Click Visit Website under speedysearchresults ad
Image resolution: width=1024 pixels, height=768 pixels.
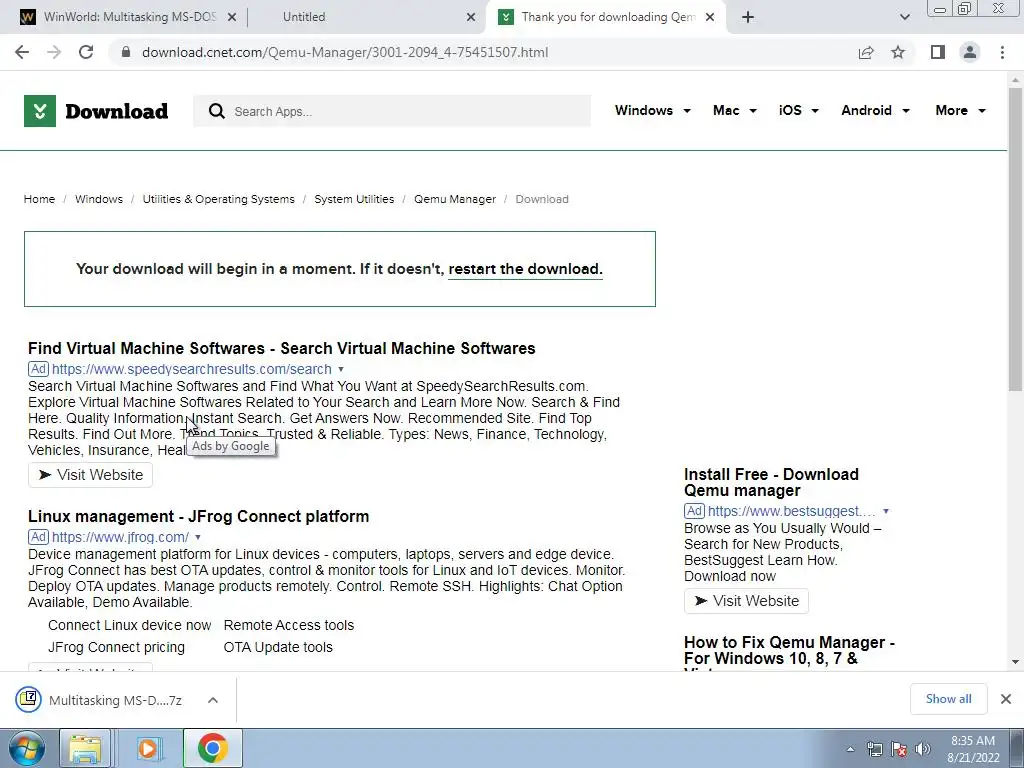coord(90,475)
